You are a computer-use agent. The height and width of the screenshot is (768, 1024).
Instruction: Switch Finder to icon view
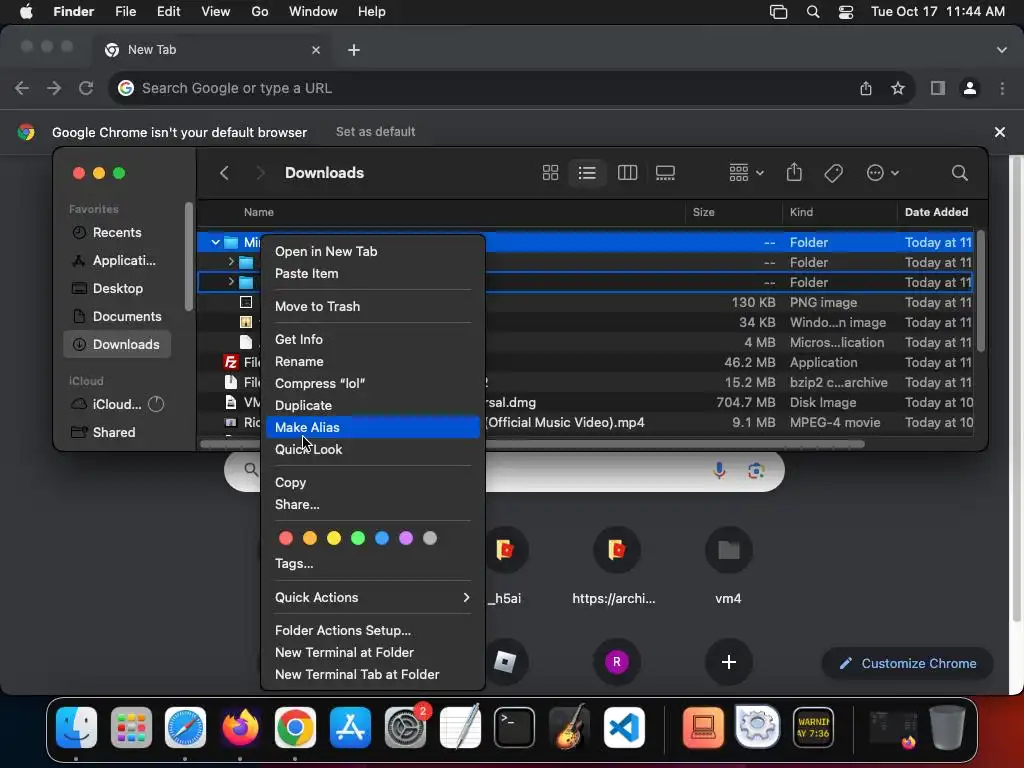550,173
